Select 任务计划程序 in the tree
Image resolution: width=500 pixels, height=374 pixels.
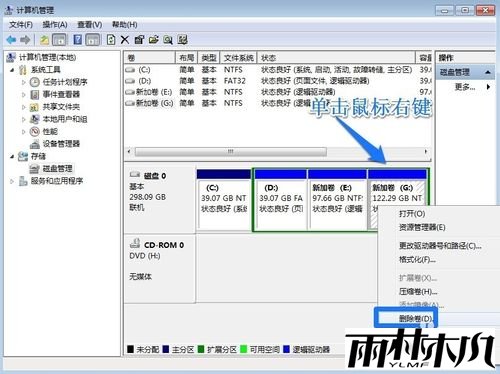65,82
